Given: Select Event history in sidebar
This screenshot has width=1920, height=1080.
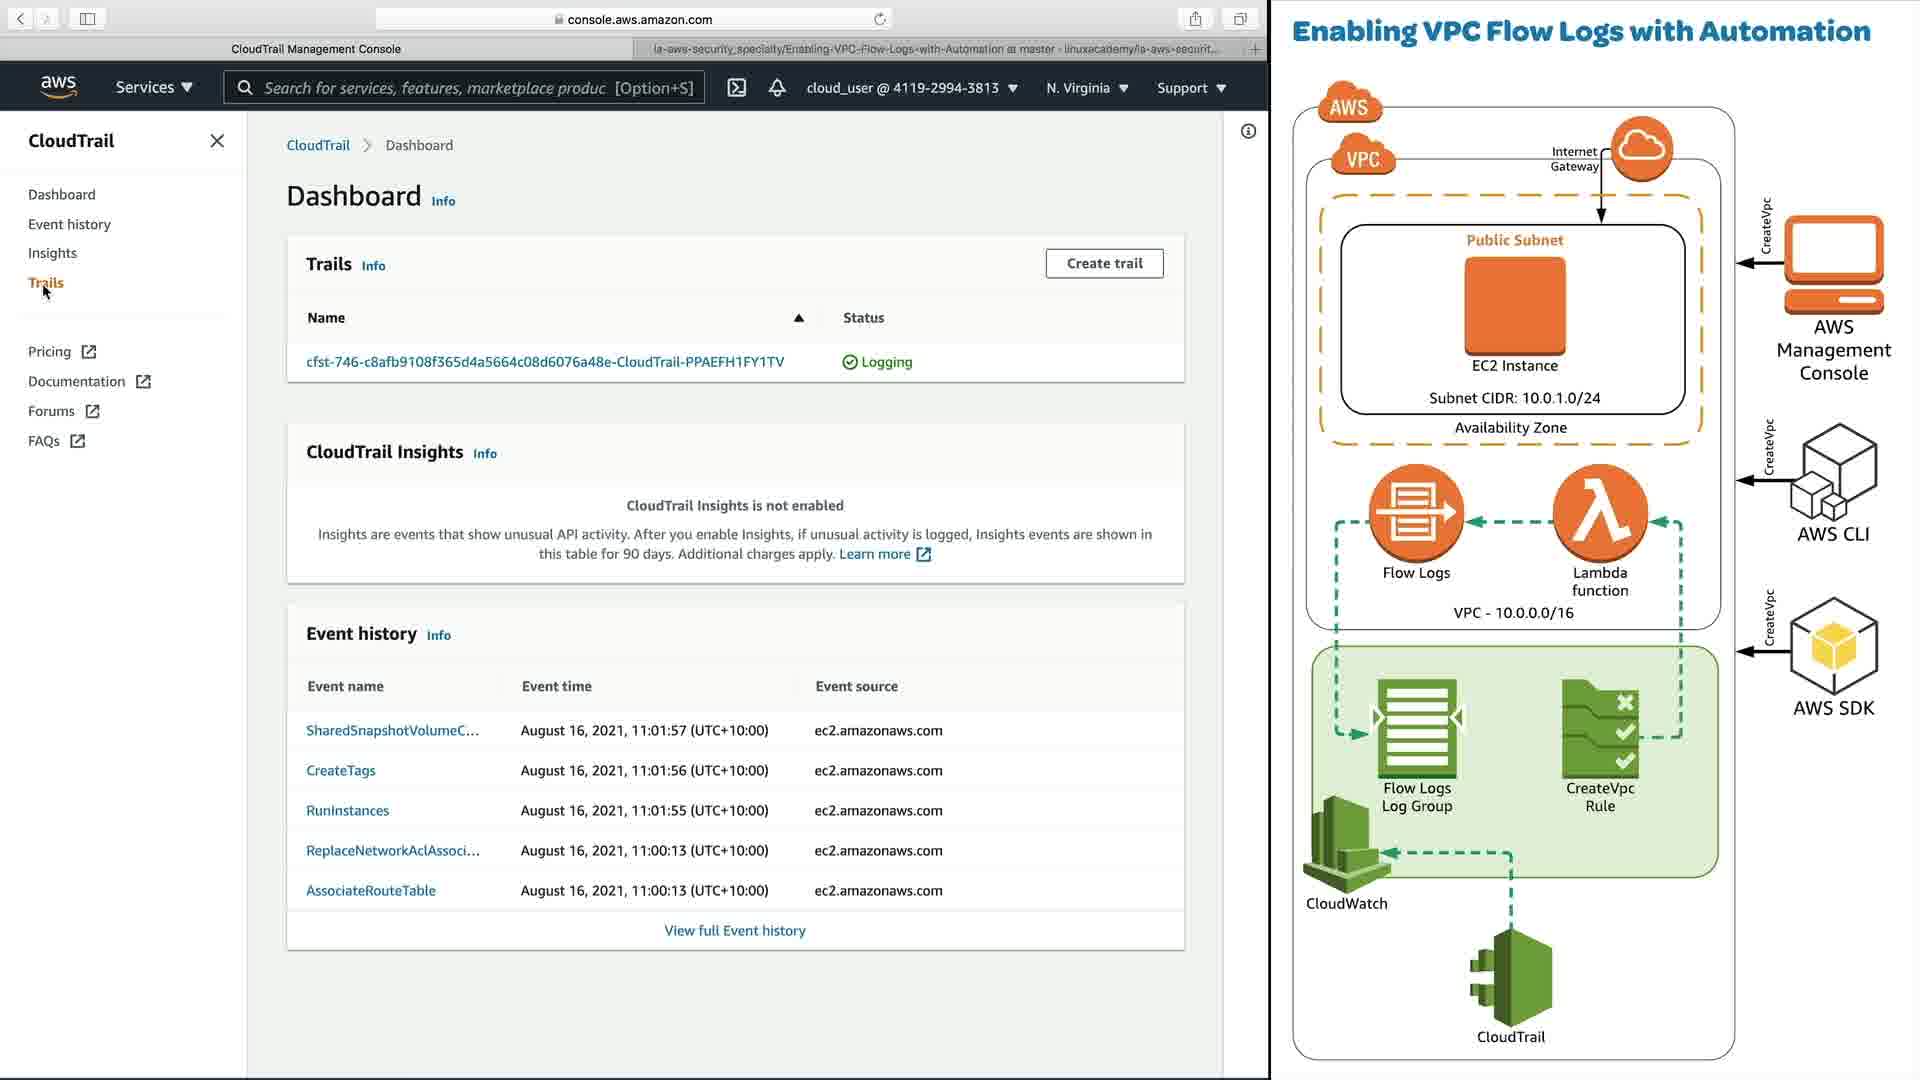Looking at the screenshot, I should [69, 224].
